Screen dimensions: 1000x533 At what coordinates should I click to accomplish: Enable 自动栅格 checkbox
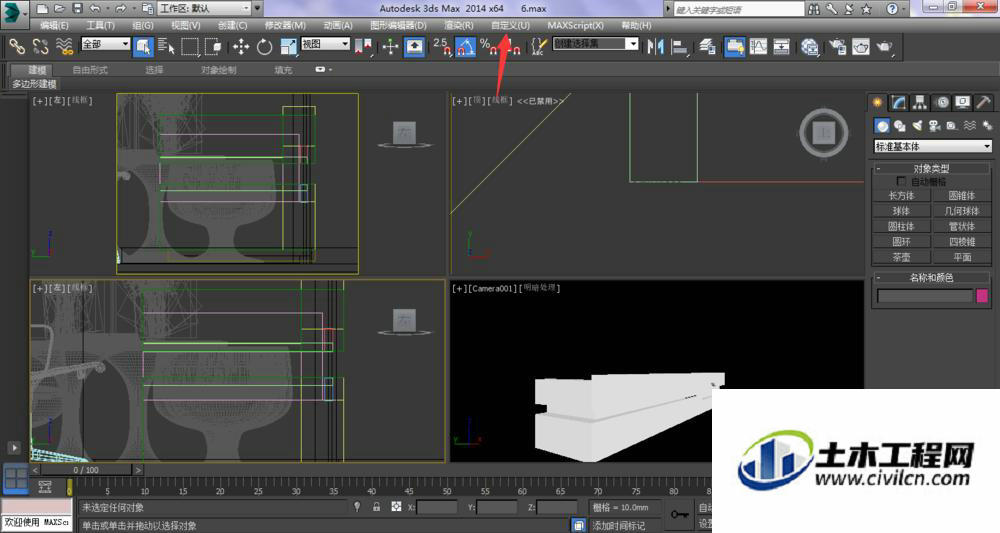coord(901,182)
